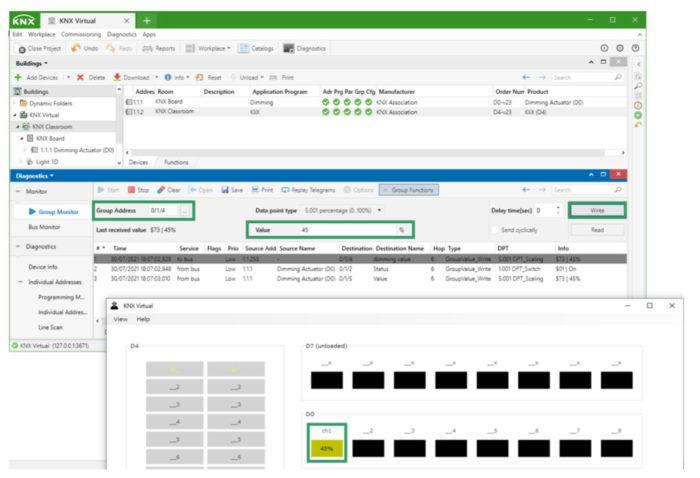The width and height of the screenshot is (700, 478).
Task: Open the Help menu in KNX Virtual window
Action: (x=143, y=319)
